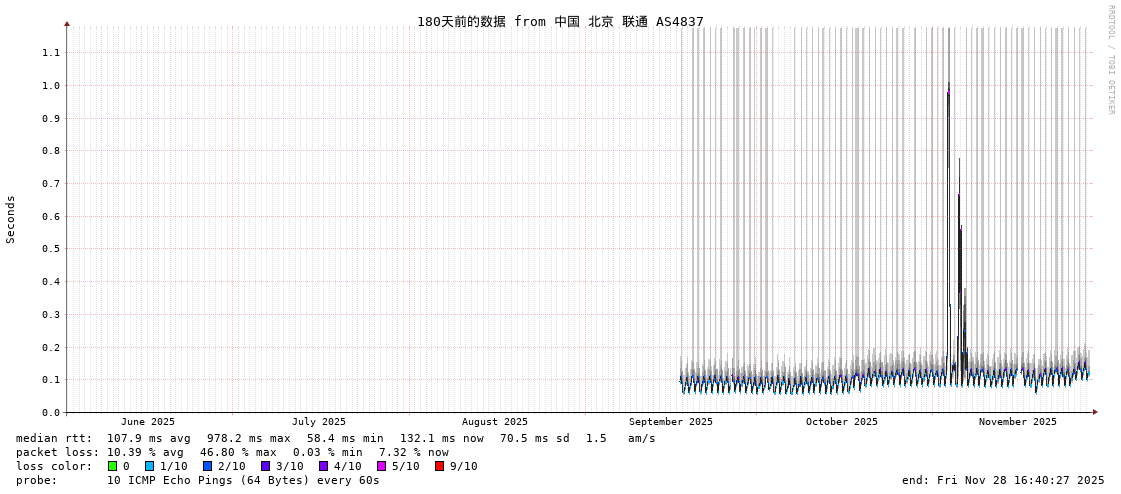This screenshot has height=494, width=1121.
Task: Click the arrow at the x-axis right end
Action: tap(1095, 412)
